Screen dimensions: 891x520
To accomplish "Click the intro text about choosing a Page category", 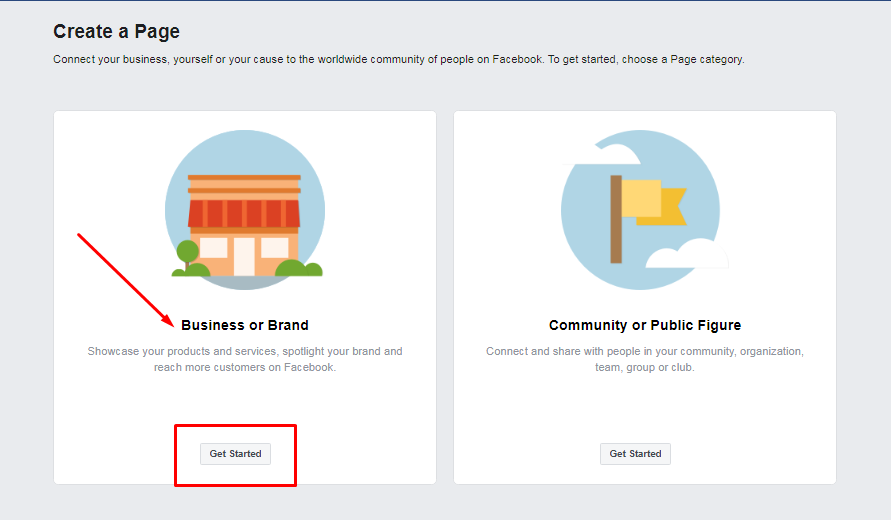I will coord(398,59).
